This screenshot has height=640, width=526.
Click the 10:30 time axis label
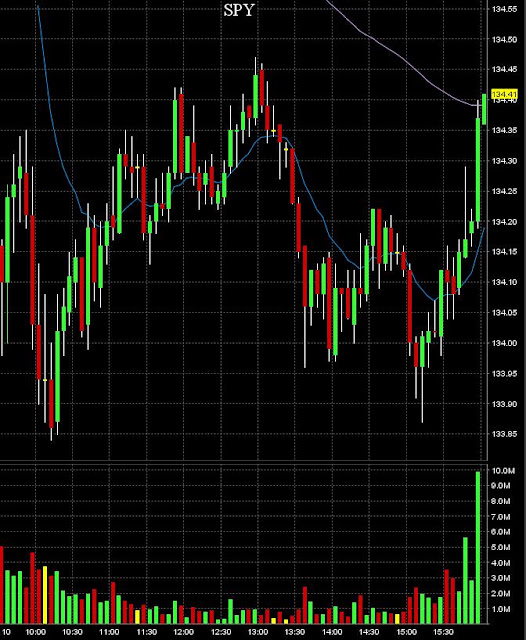click(72, 632)
